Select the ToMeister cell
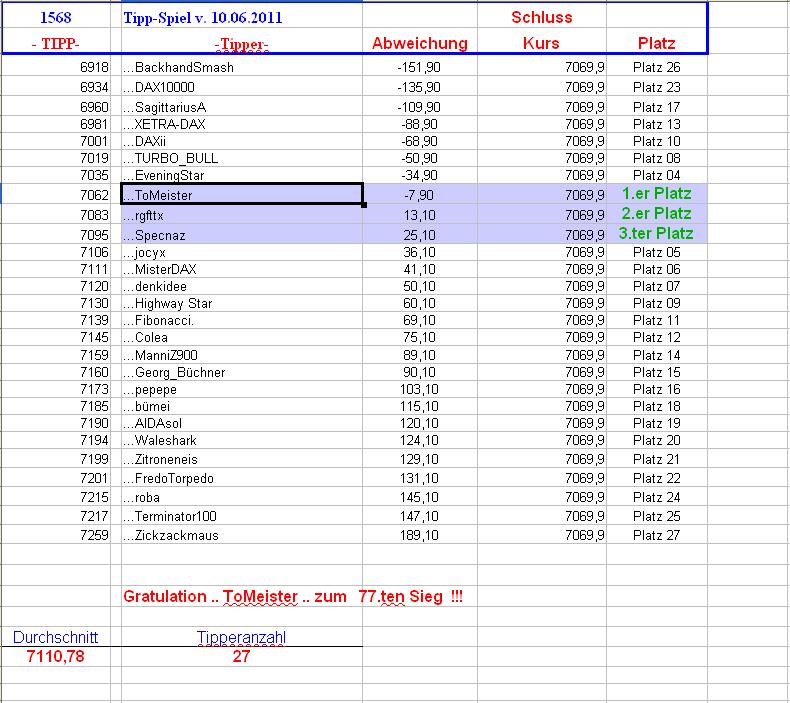The image size is (790, 703). 242,195
